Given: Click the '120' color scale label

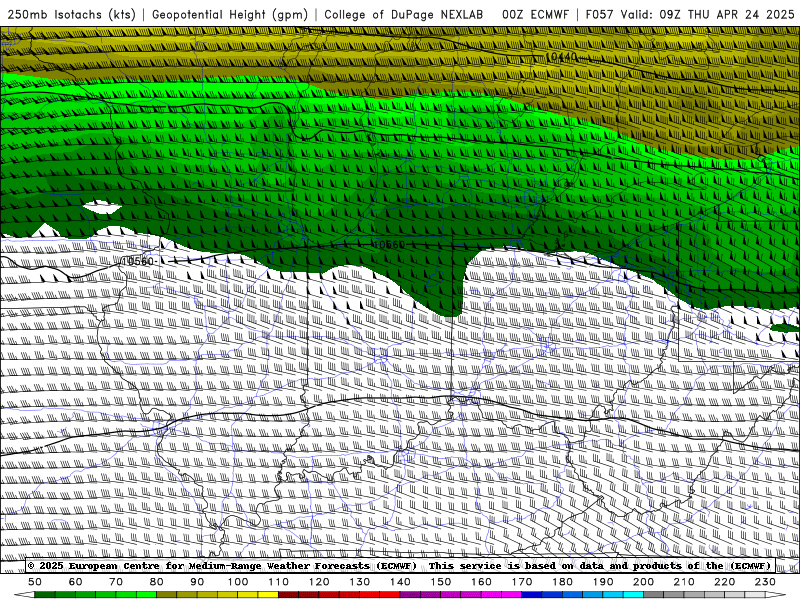Looking at the screenshot, I should [x=319, y=582].
